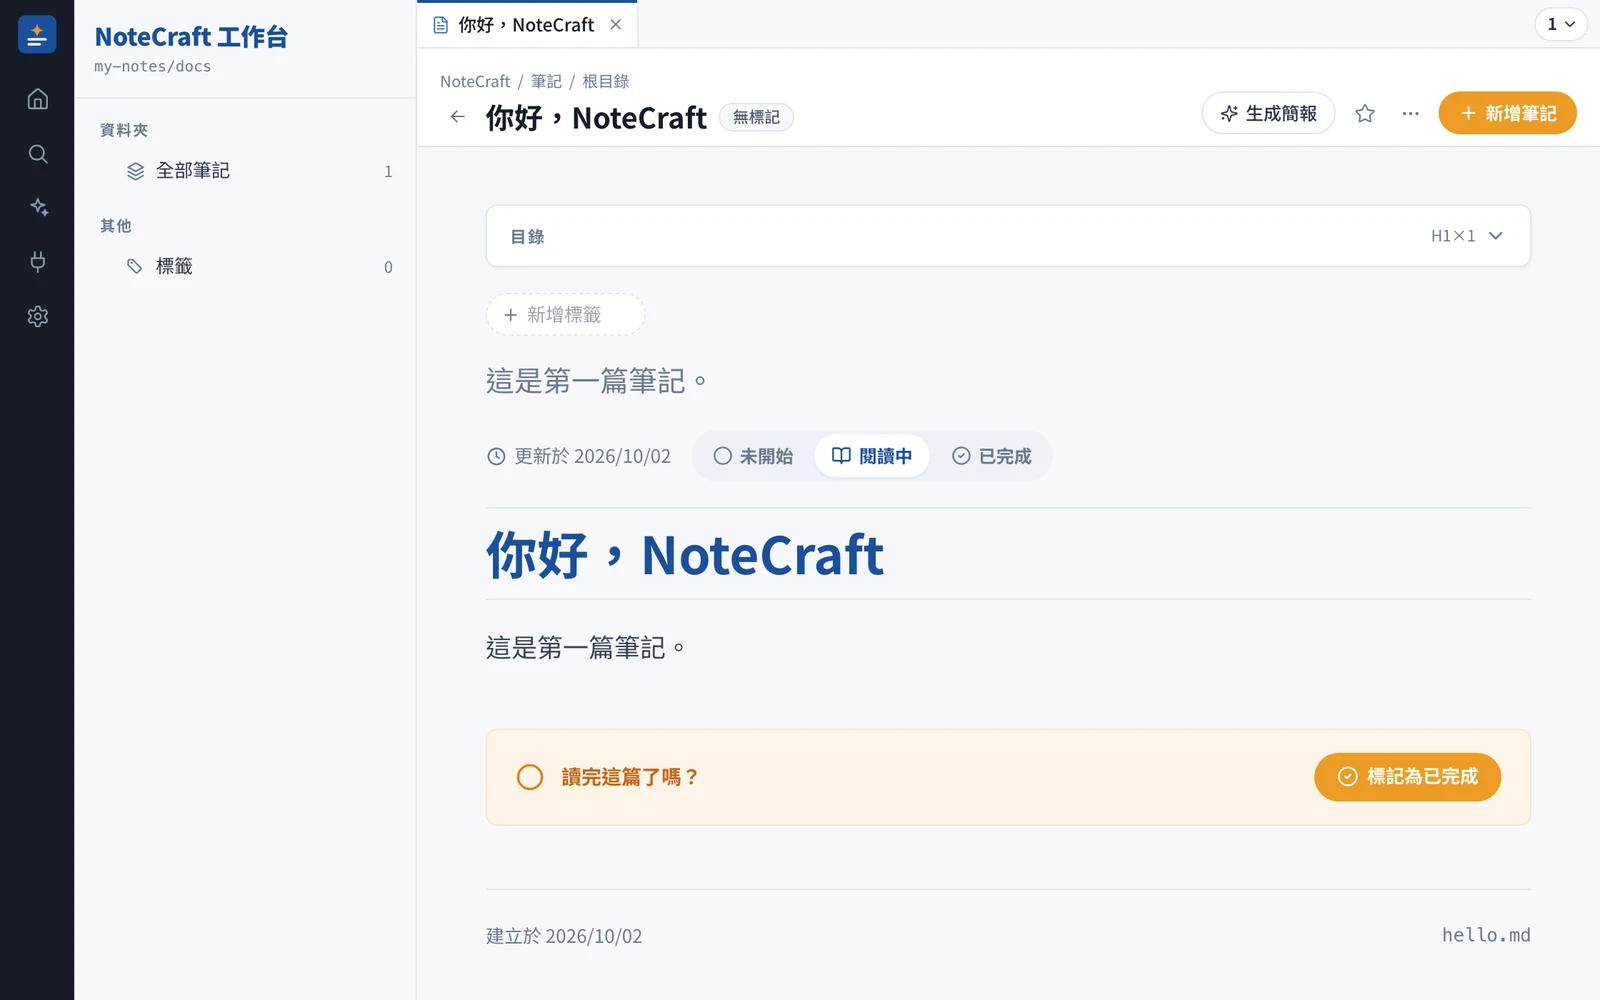Open 標籤 in the sidebar
The height and width of the screenshot is (1000, 1600).
[x=258, y=266]
